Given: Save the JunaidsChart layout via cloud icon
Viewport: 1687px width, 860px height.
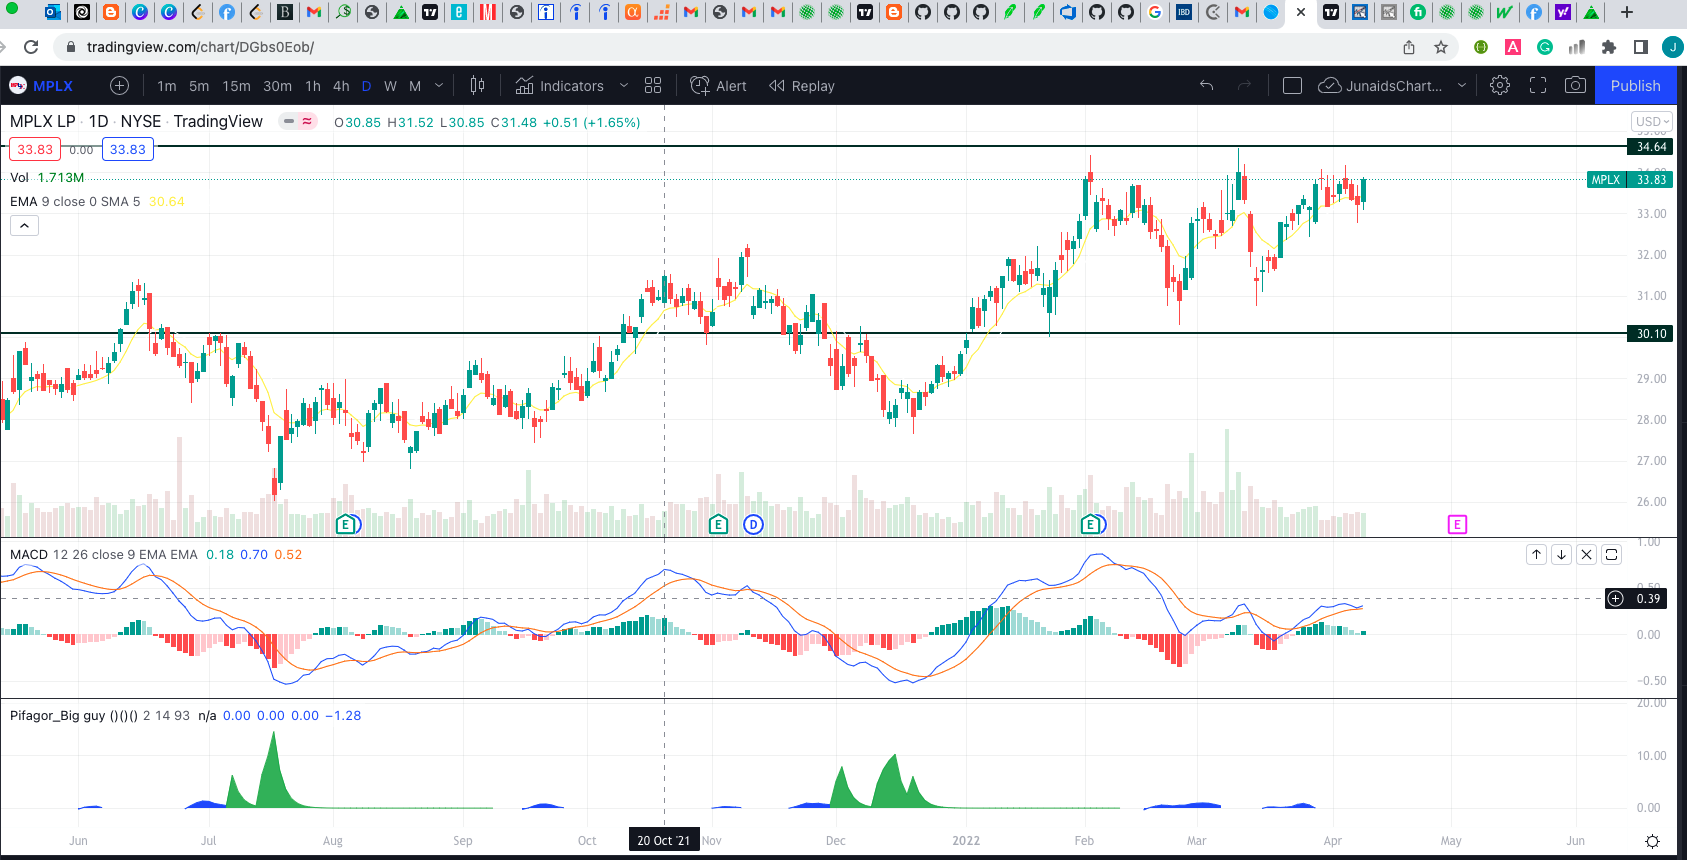Looking at the screenshot, I should (1330, 86).
